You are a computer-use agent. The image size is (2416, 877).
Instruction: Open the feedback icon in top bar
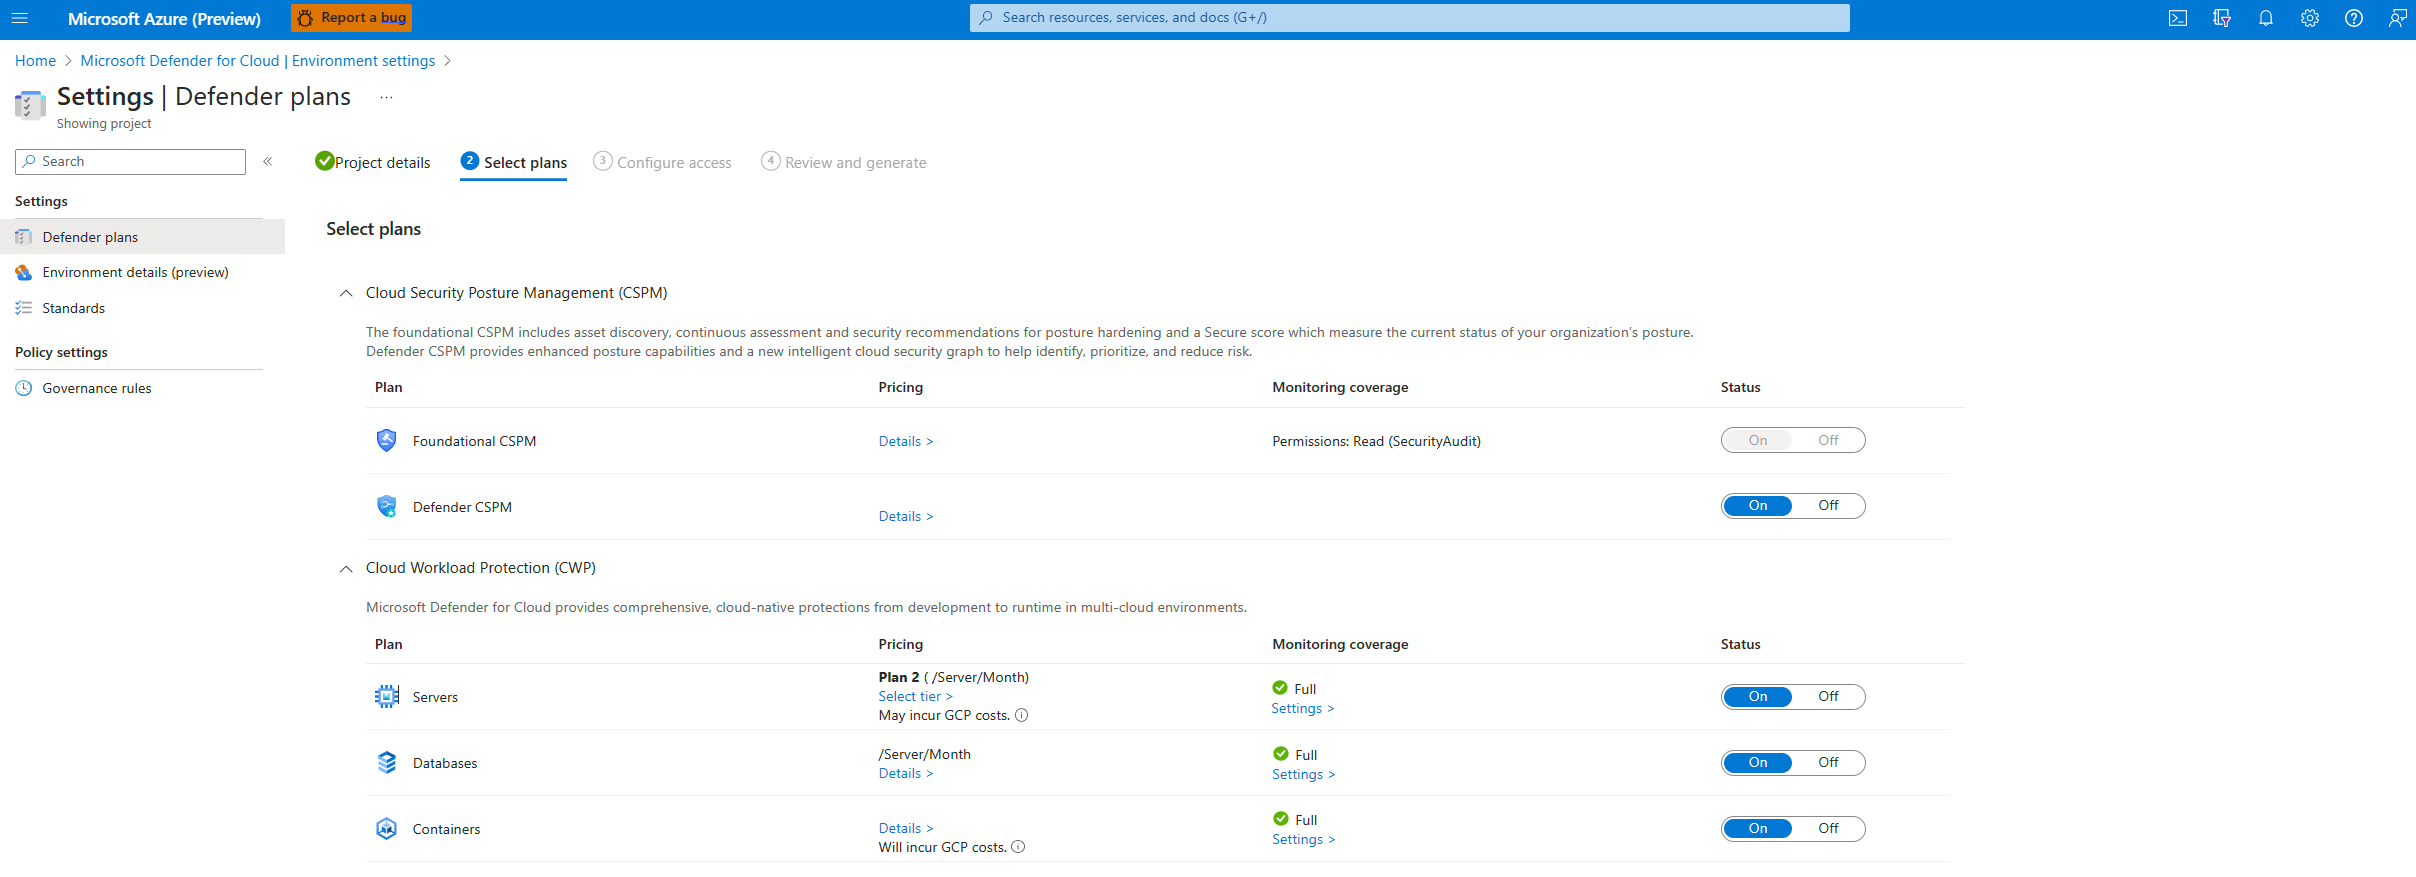pyautogui.click(x=2397, y=18)
